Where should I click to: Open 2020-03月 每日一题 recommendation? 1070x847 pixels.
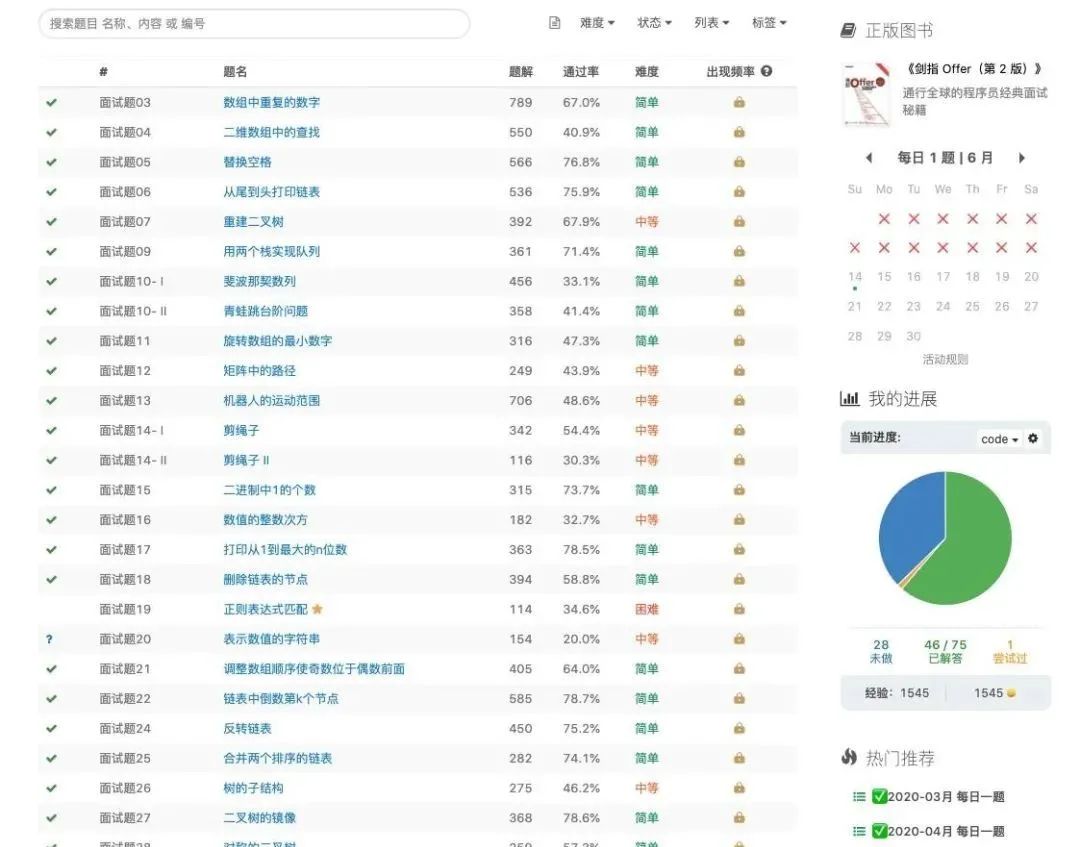946,796
